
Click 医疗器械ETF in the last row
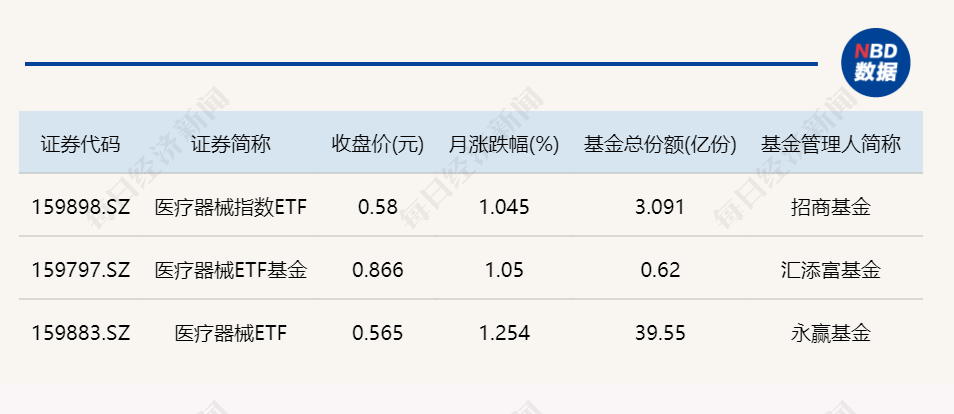[231, 333]
